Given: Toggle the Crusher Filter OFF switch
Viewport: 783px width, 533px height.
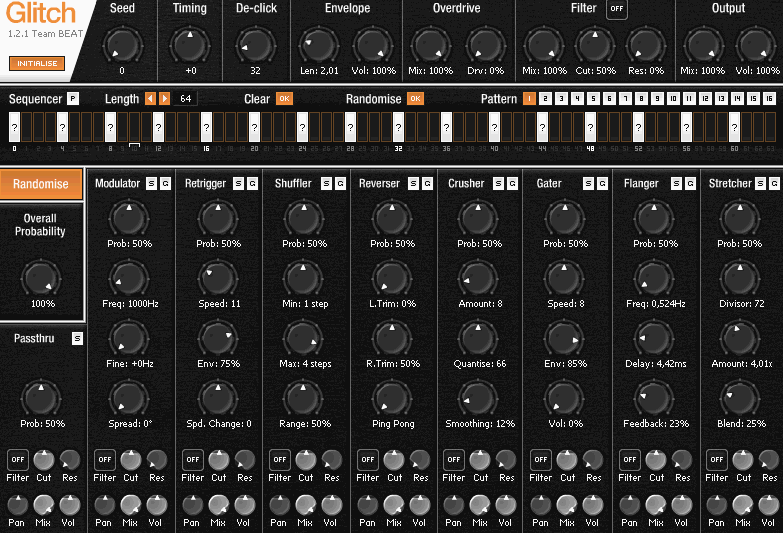Looking at the screenshot, I should (x=454, y=460).
